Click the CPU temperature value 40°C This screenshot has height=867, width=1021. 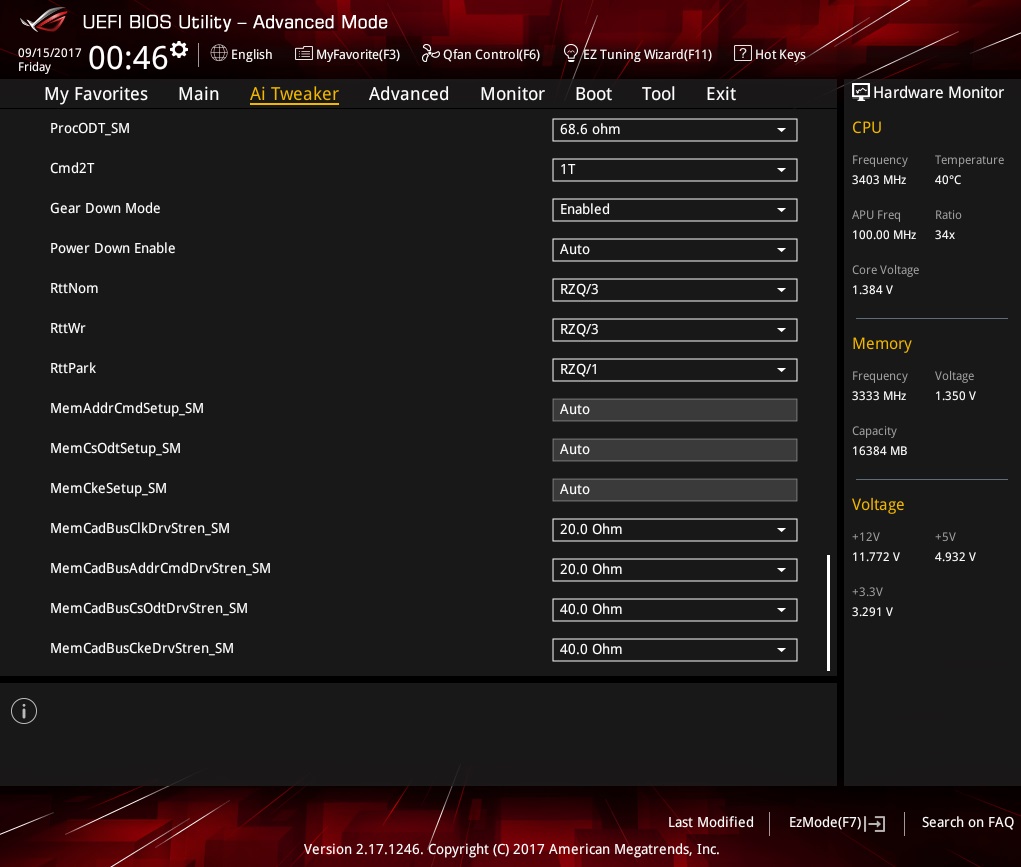click(947, 180)
